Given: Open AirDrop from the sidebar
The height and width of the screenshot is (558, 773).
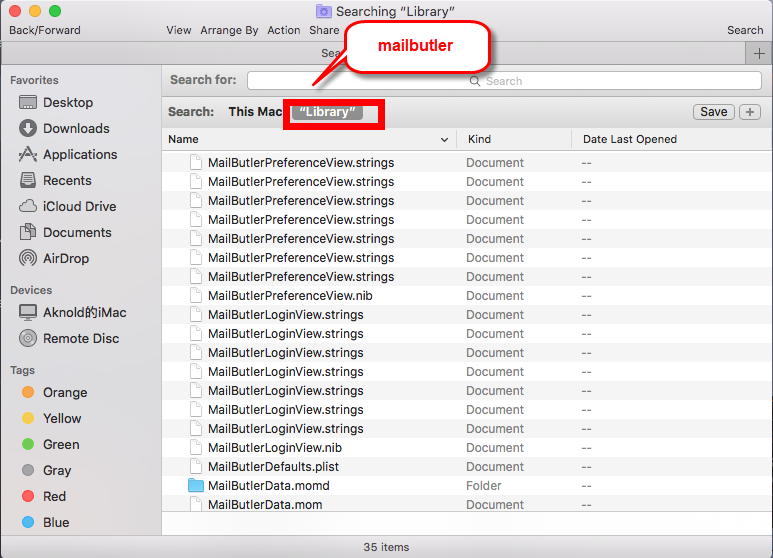Looking at the screenshot, I should (65, 258).
